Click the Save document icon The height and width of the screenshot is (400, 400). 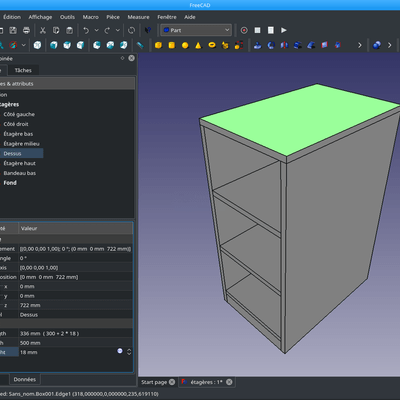13,30
